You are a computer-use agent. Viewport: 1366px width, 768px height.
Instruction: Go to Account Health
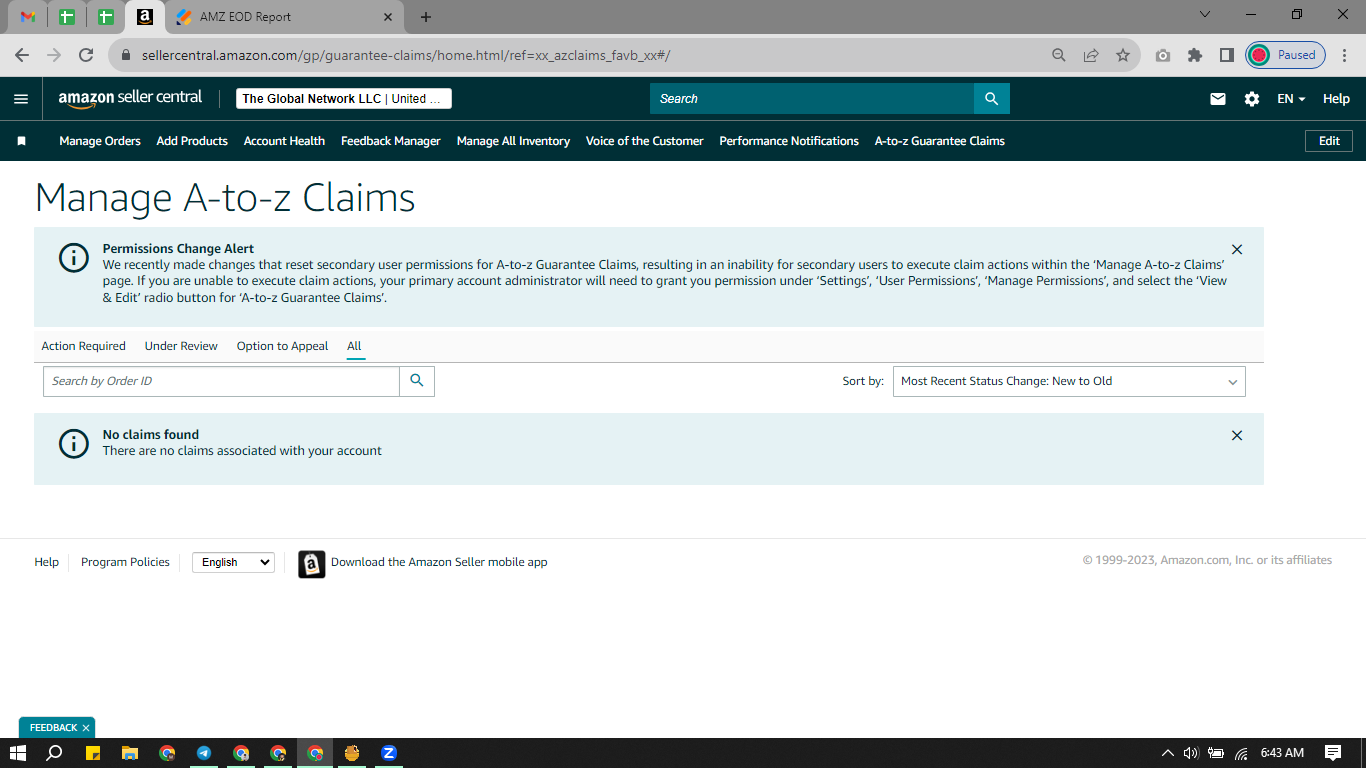pyautogui.click(x=284, y=141)
